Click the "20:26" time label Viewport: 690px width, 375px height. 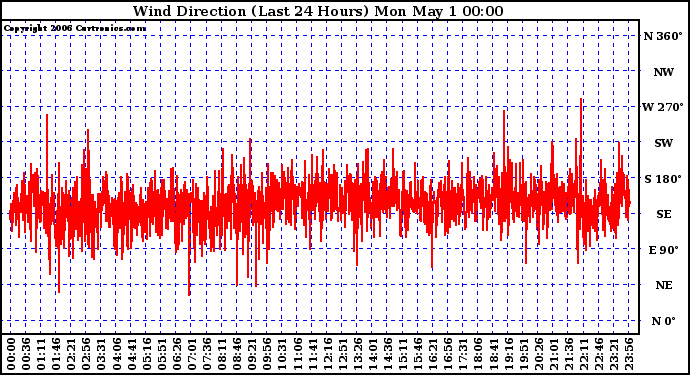pos(538,354)
